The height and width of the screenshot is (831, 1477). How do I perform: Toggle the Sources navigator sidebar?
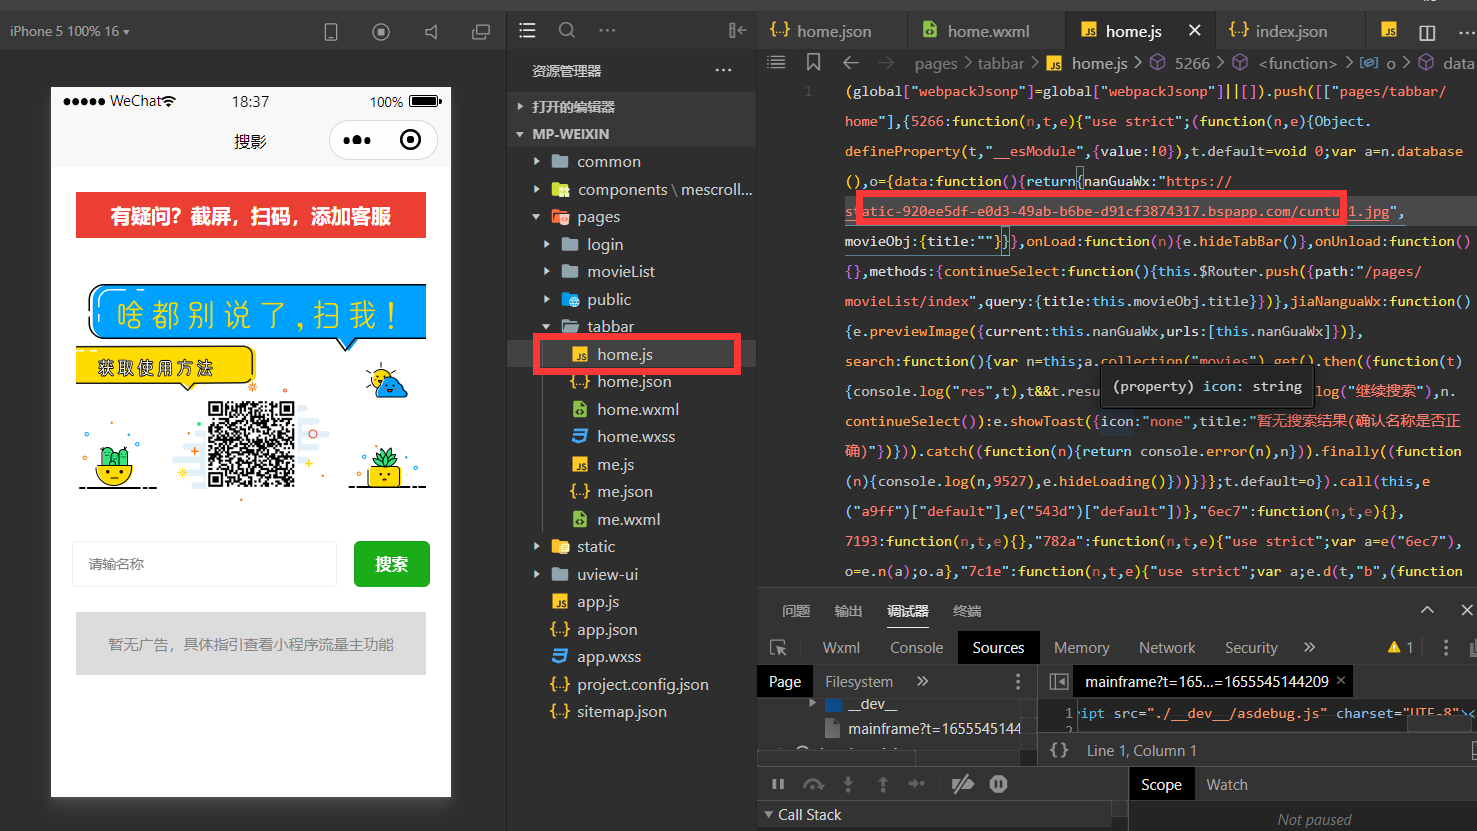coord(1059,681)
